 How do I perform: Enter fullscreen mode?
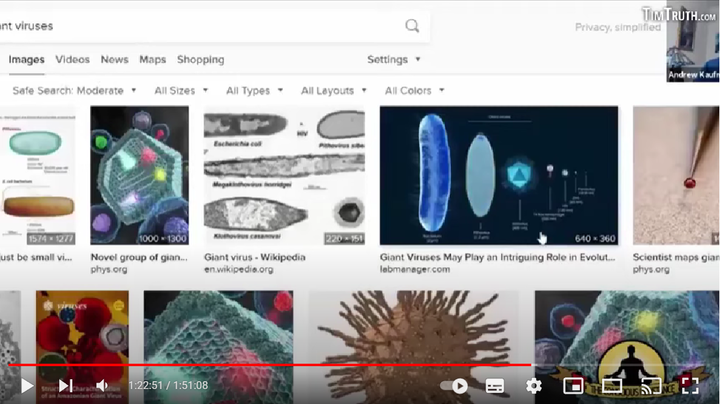(690, 386)
